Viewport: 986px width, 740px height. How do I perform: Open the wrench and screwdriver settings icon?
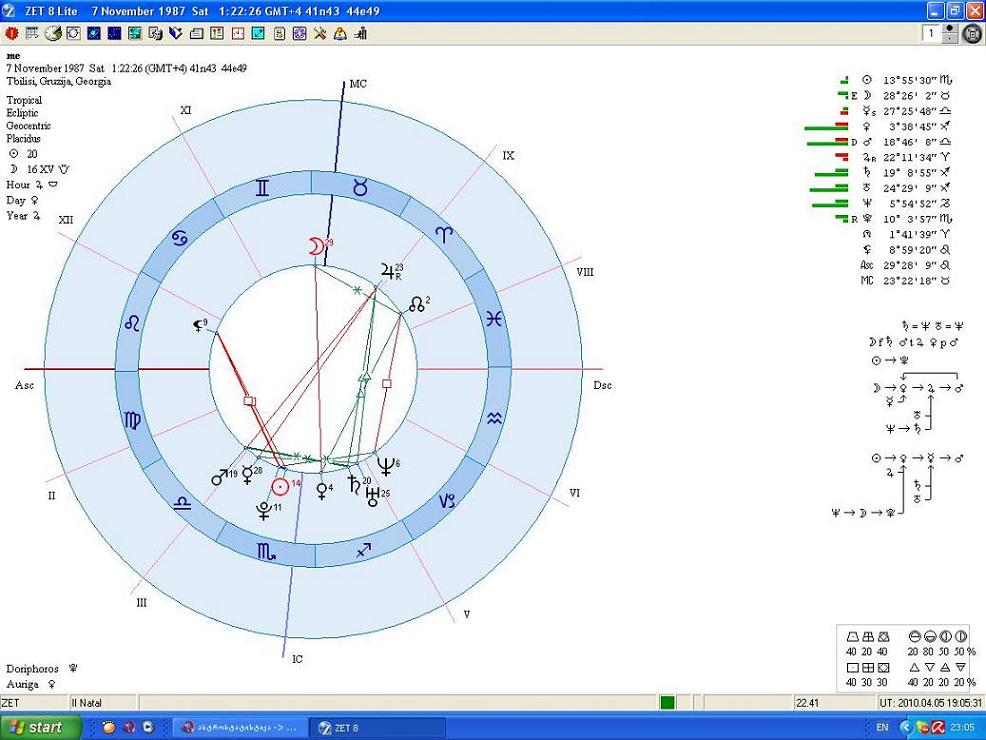319,33
